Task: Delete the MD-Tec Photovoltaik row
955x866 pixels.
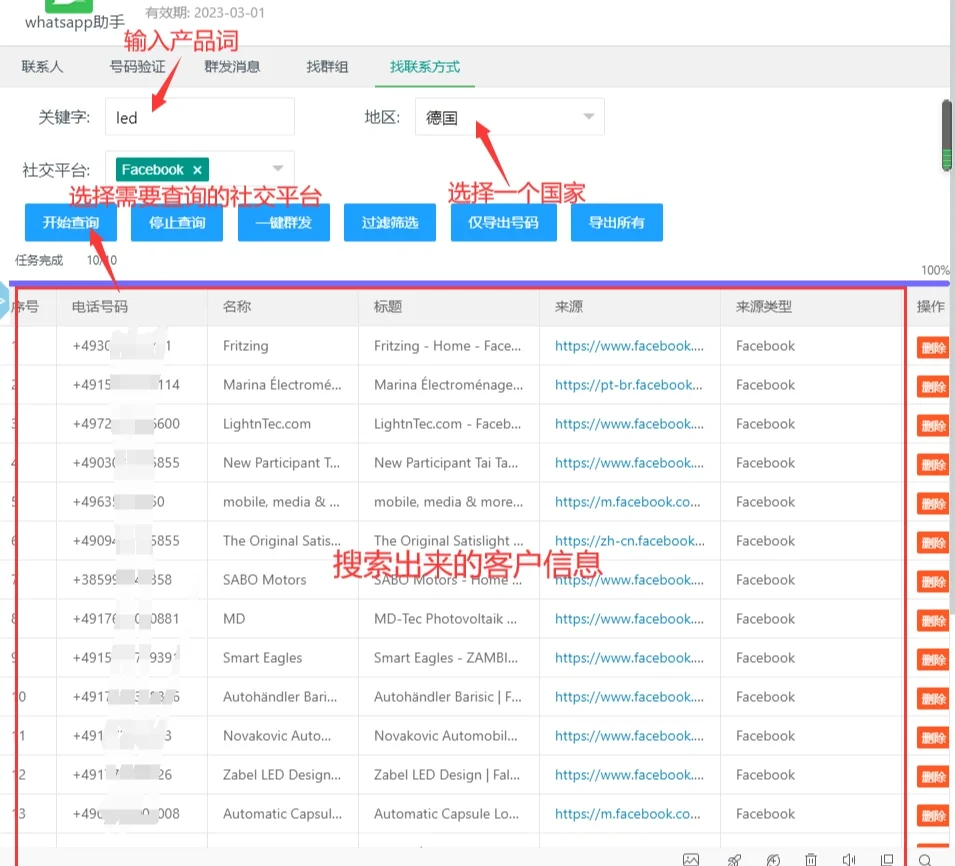Action: point(932,621)
